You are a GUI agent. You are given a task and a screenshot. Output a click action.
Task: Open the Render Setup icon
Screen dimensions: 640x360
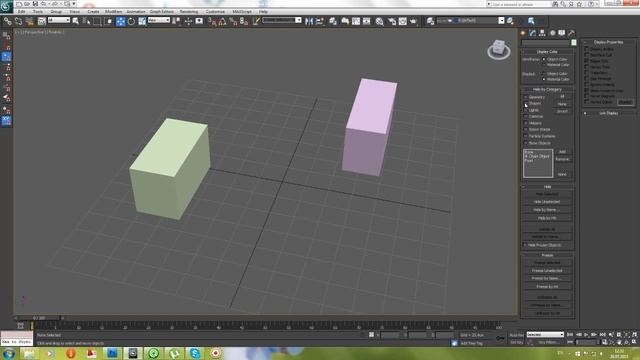[x=392, y=21]
